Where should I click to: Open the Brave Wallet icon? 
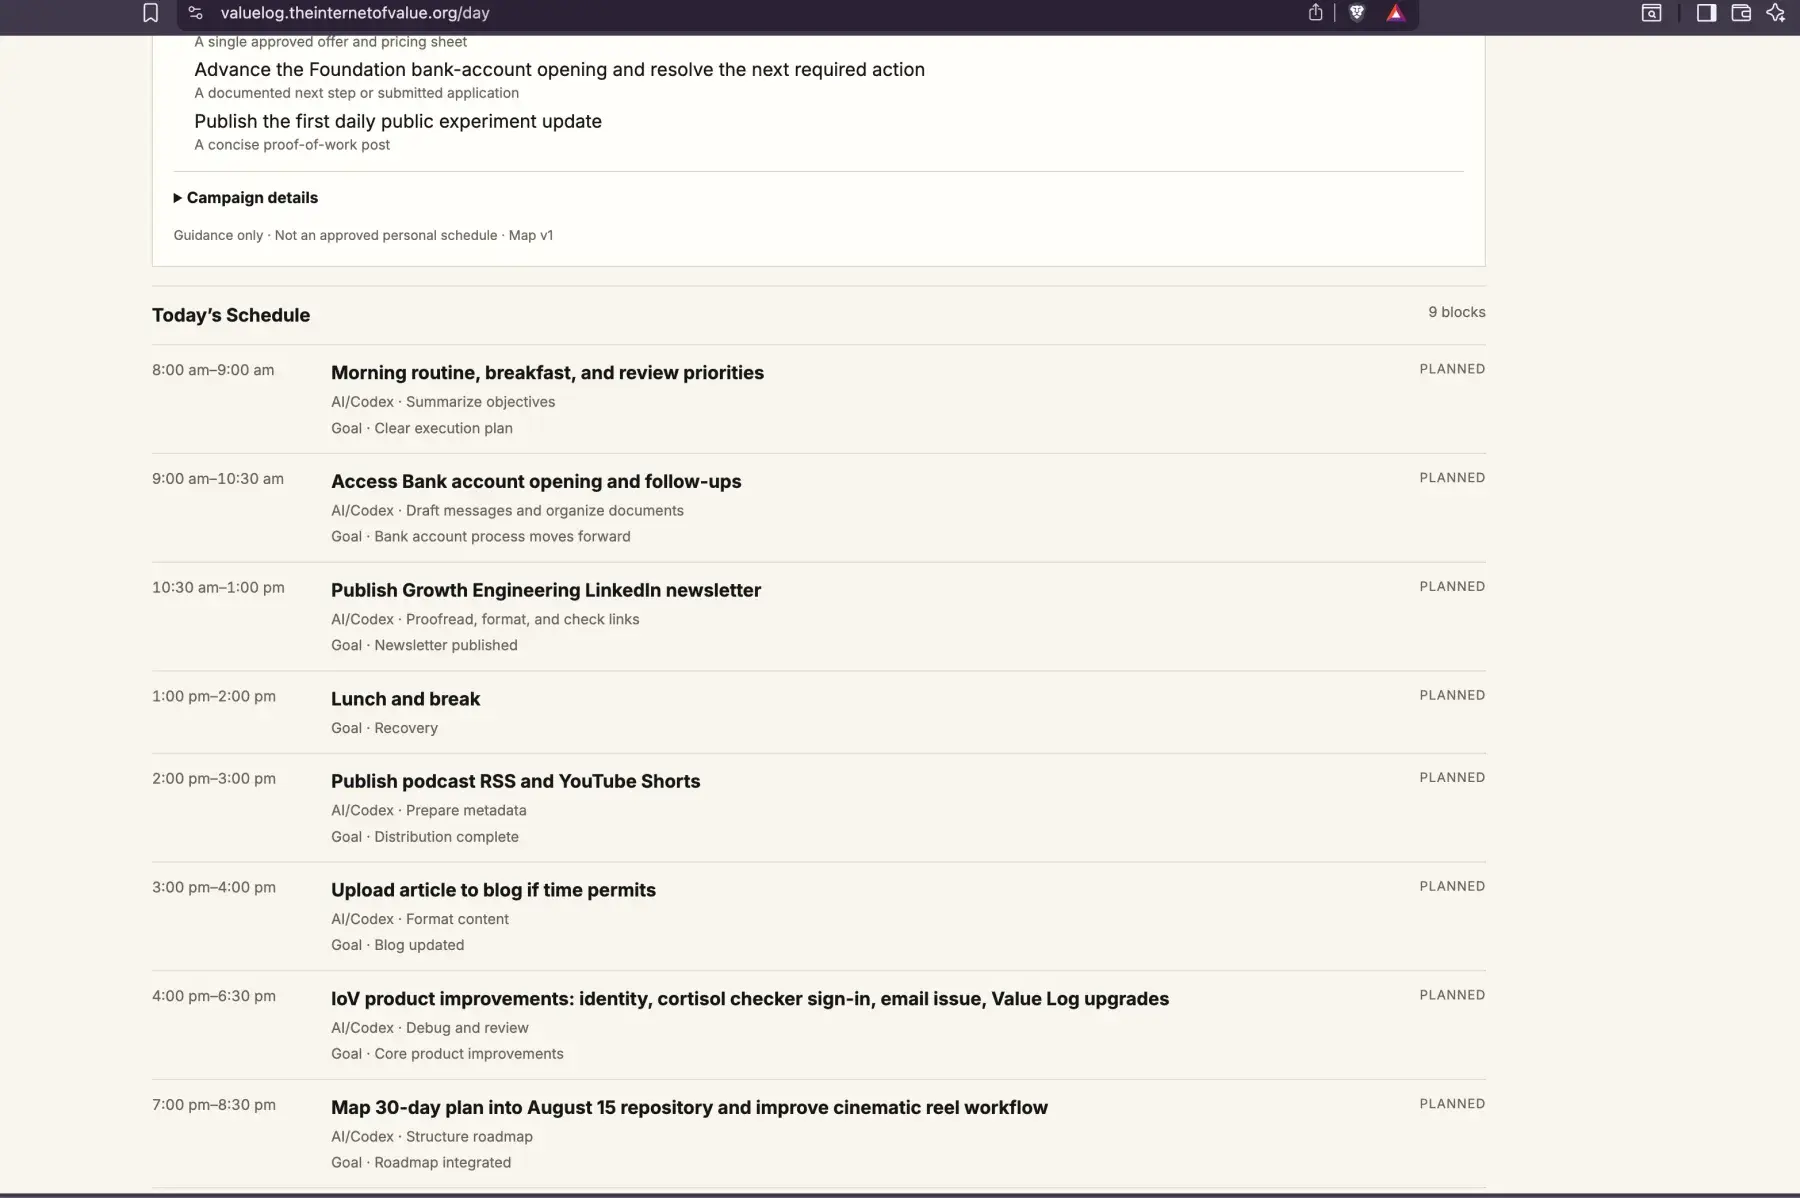pyautogui.click(x=1741, y=13)
